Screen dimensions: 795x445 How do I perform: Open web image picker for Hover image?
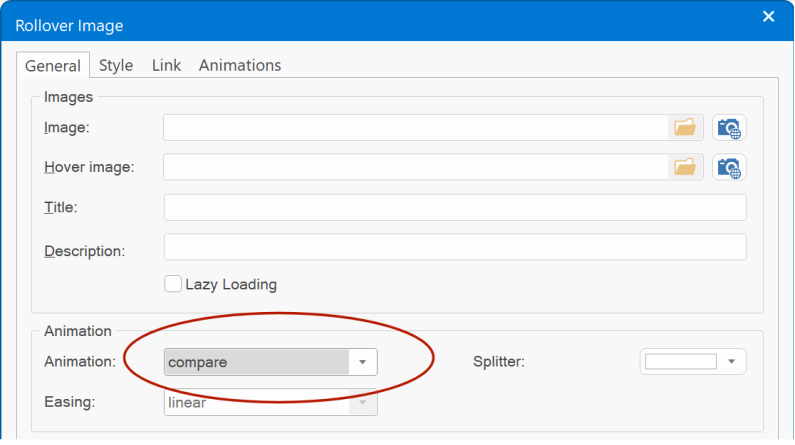[729, 167]
